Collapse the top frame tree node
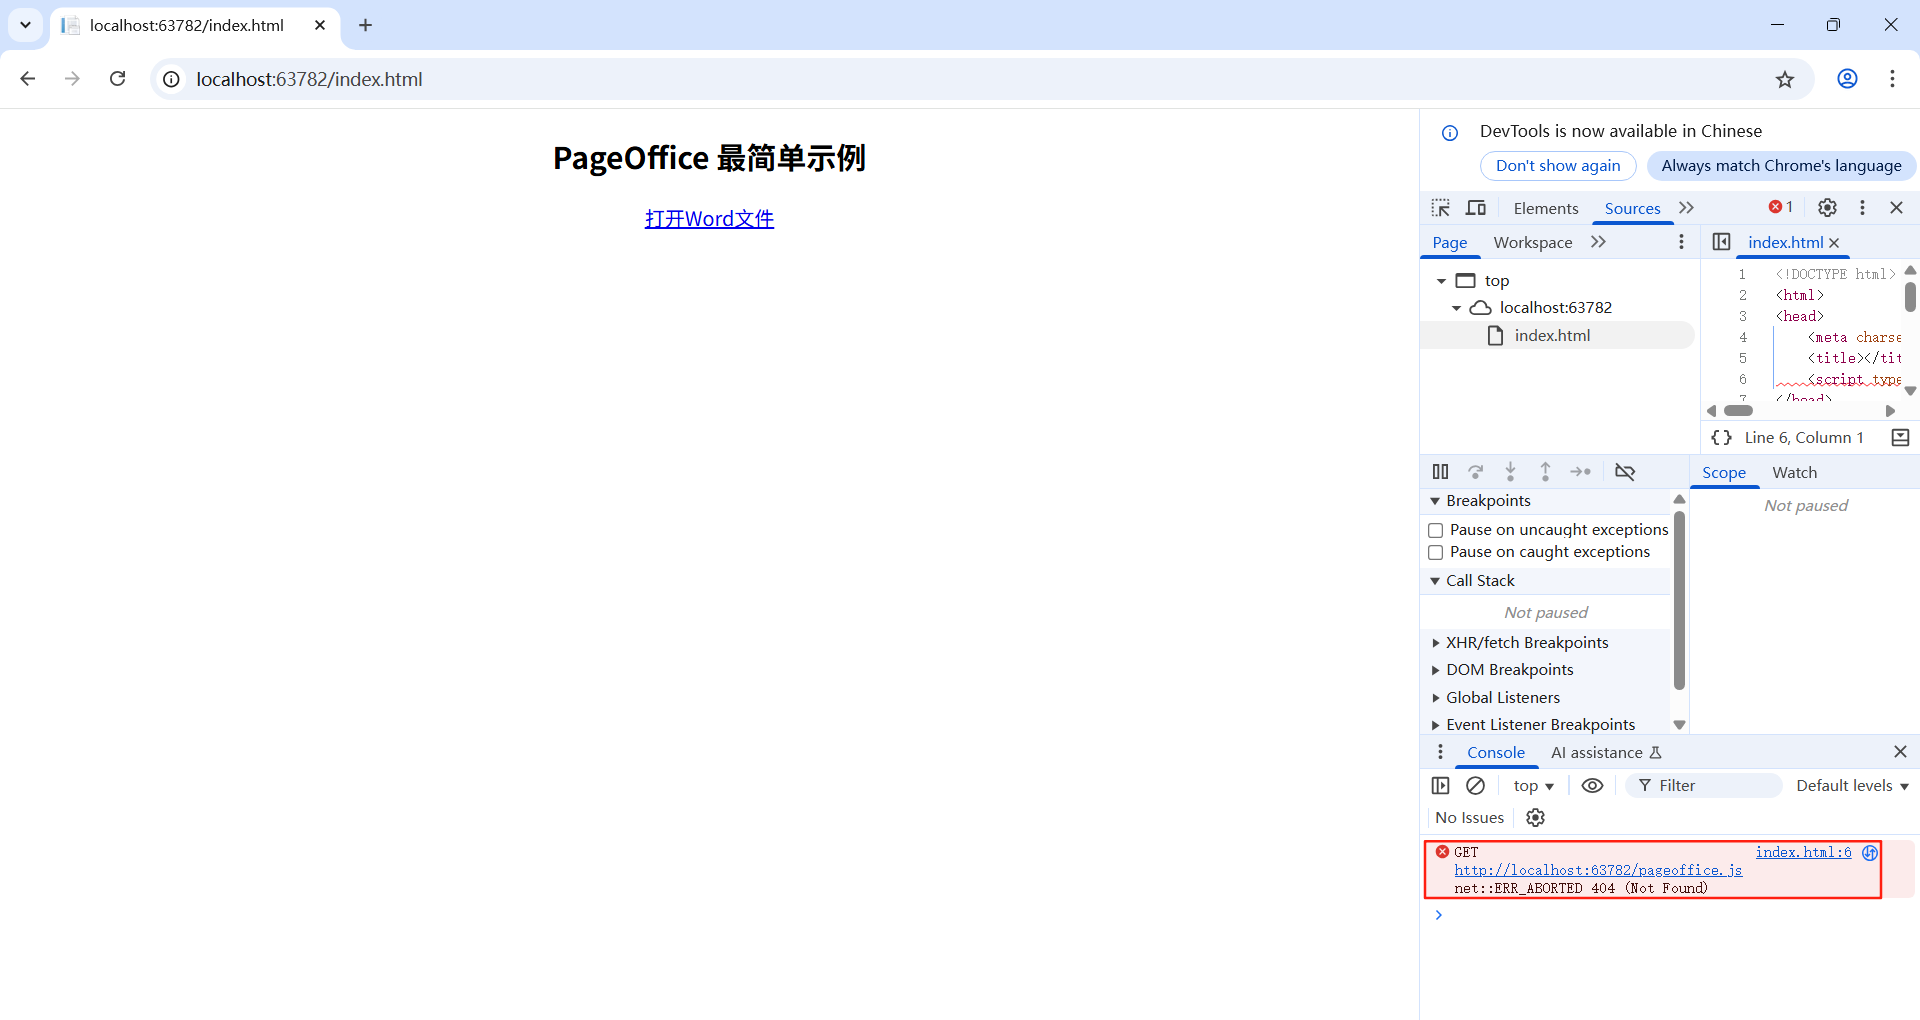The height and width of the screenshot is (1020, 1920). [1441, 281]
